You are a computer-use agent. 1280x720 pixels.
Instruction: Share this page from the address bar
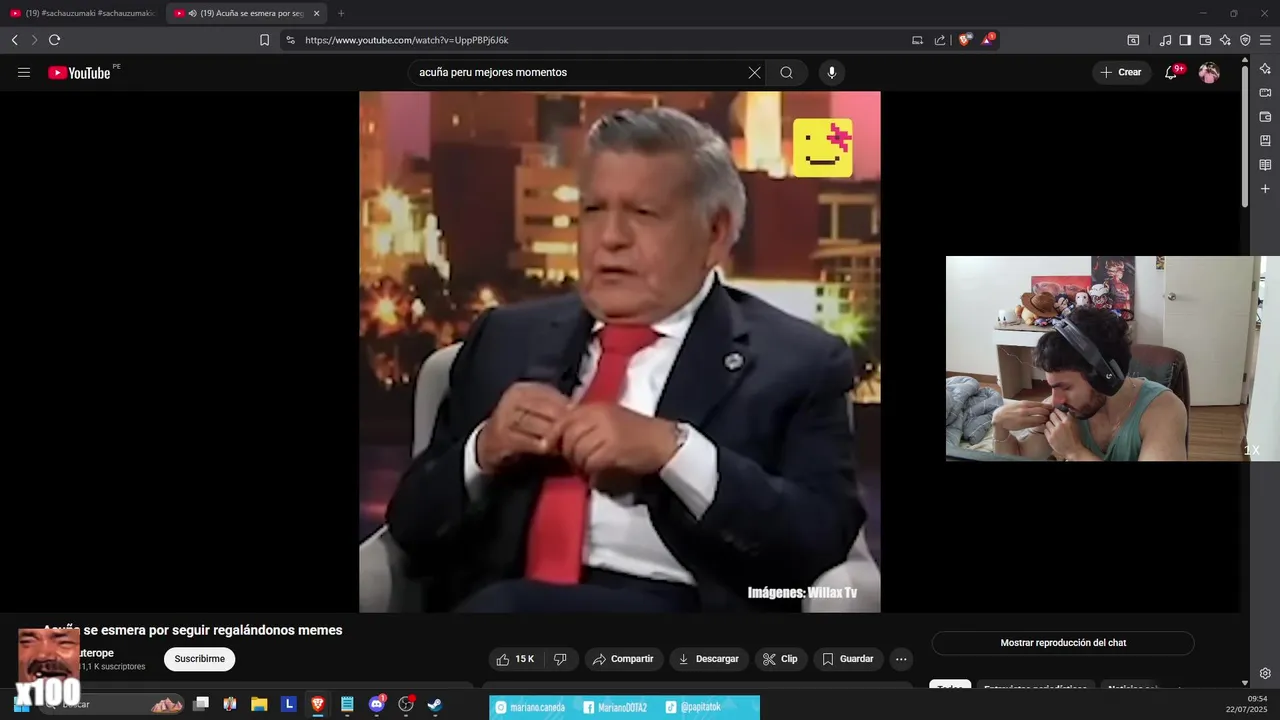pos(940,40)
